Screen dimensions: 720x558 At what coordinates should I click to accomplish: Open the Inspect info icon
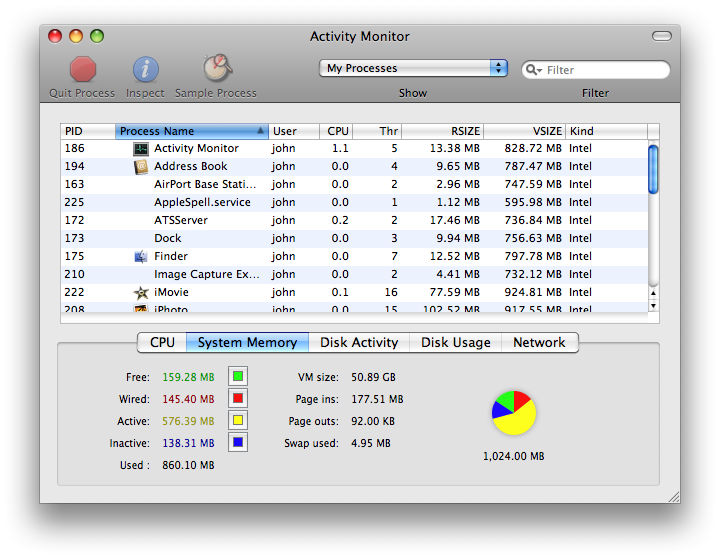click(146, 69)
